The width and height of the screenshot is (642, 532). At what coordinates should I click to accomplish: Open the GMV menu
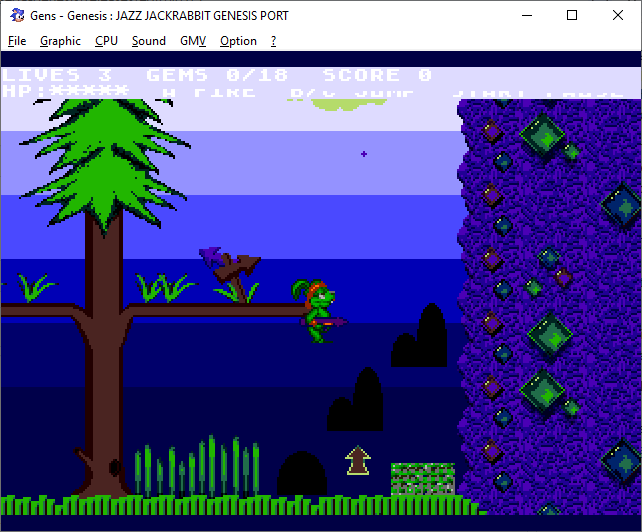point(193,41)
